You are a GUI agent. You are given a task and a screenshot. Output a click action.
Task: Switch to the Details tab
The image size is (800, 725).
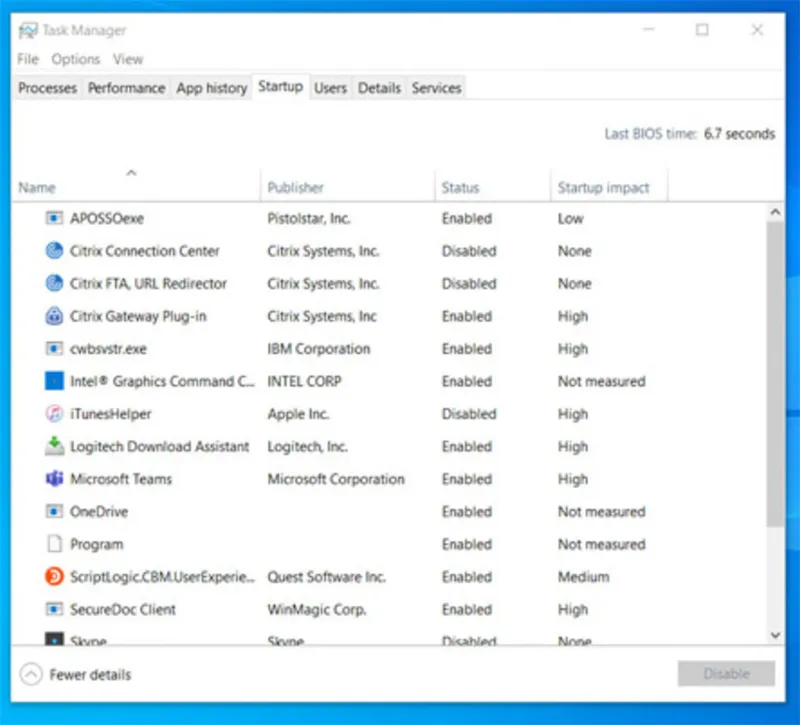379,88
